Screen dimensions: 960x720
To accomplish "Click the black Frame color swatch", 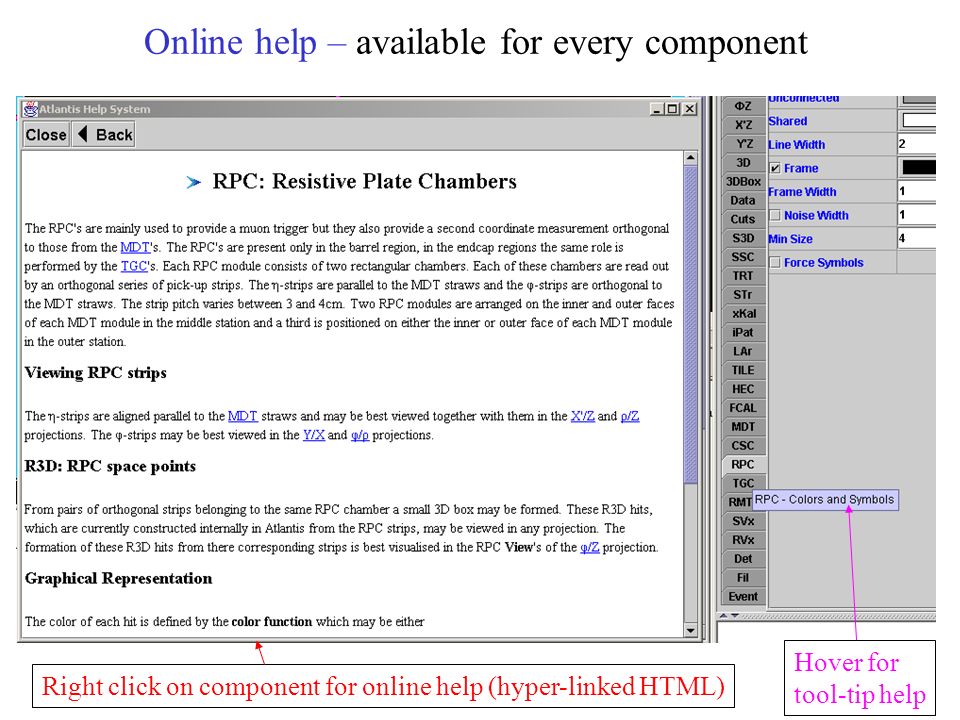I will (x=919, y=168).
